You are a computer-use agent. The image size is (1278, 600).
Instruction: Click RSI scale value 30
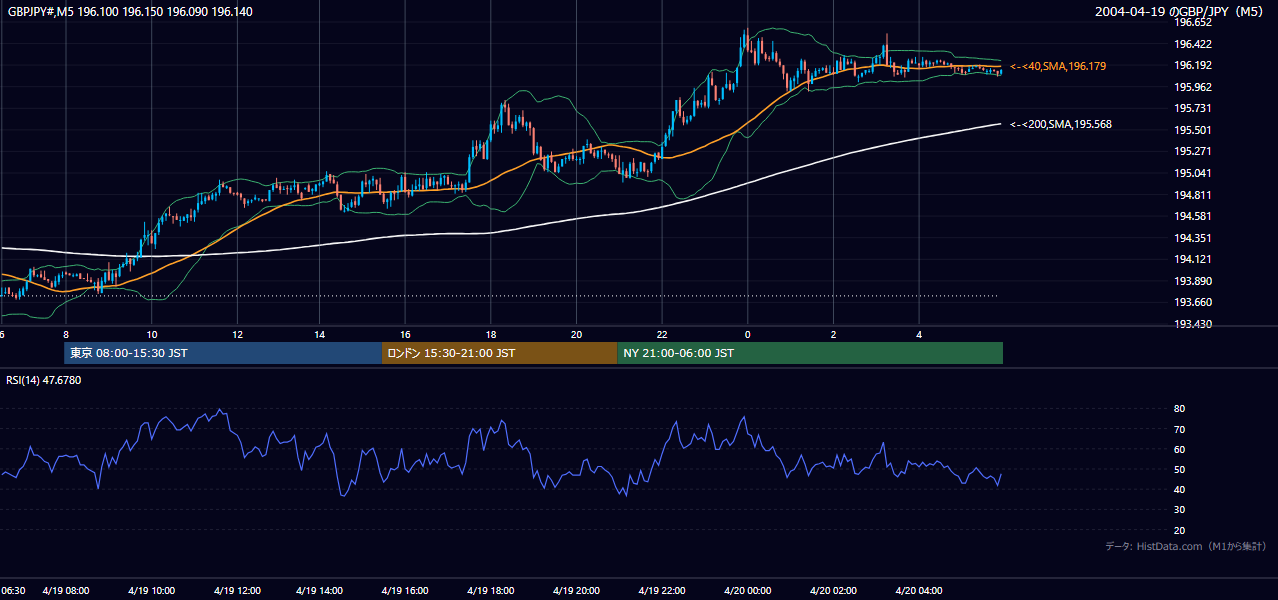tap(1179, 510)
